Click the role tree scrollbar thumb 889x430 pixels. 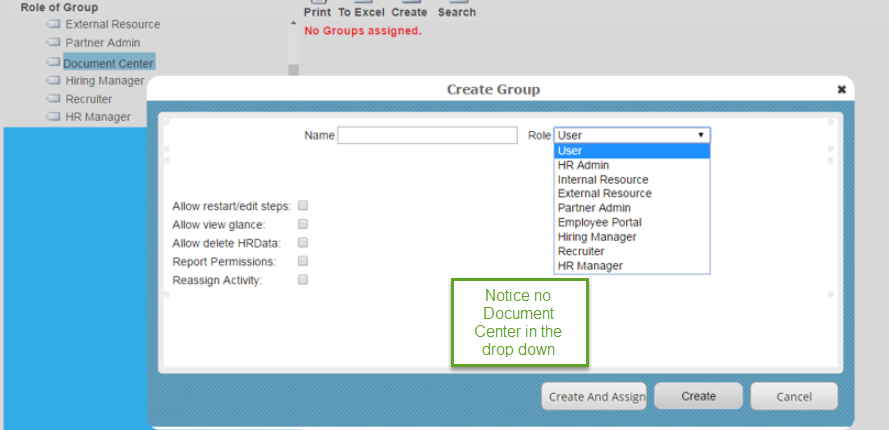[x=293, y=70]
